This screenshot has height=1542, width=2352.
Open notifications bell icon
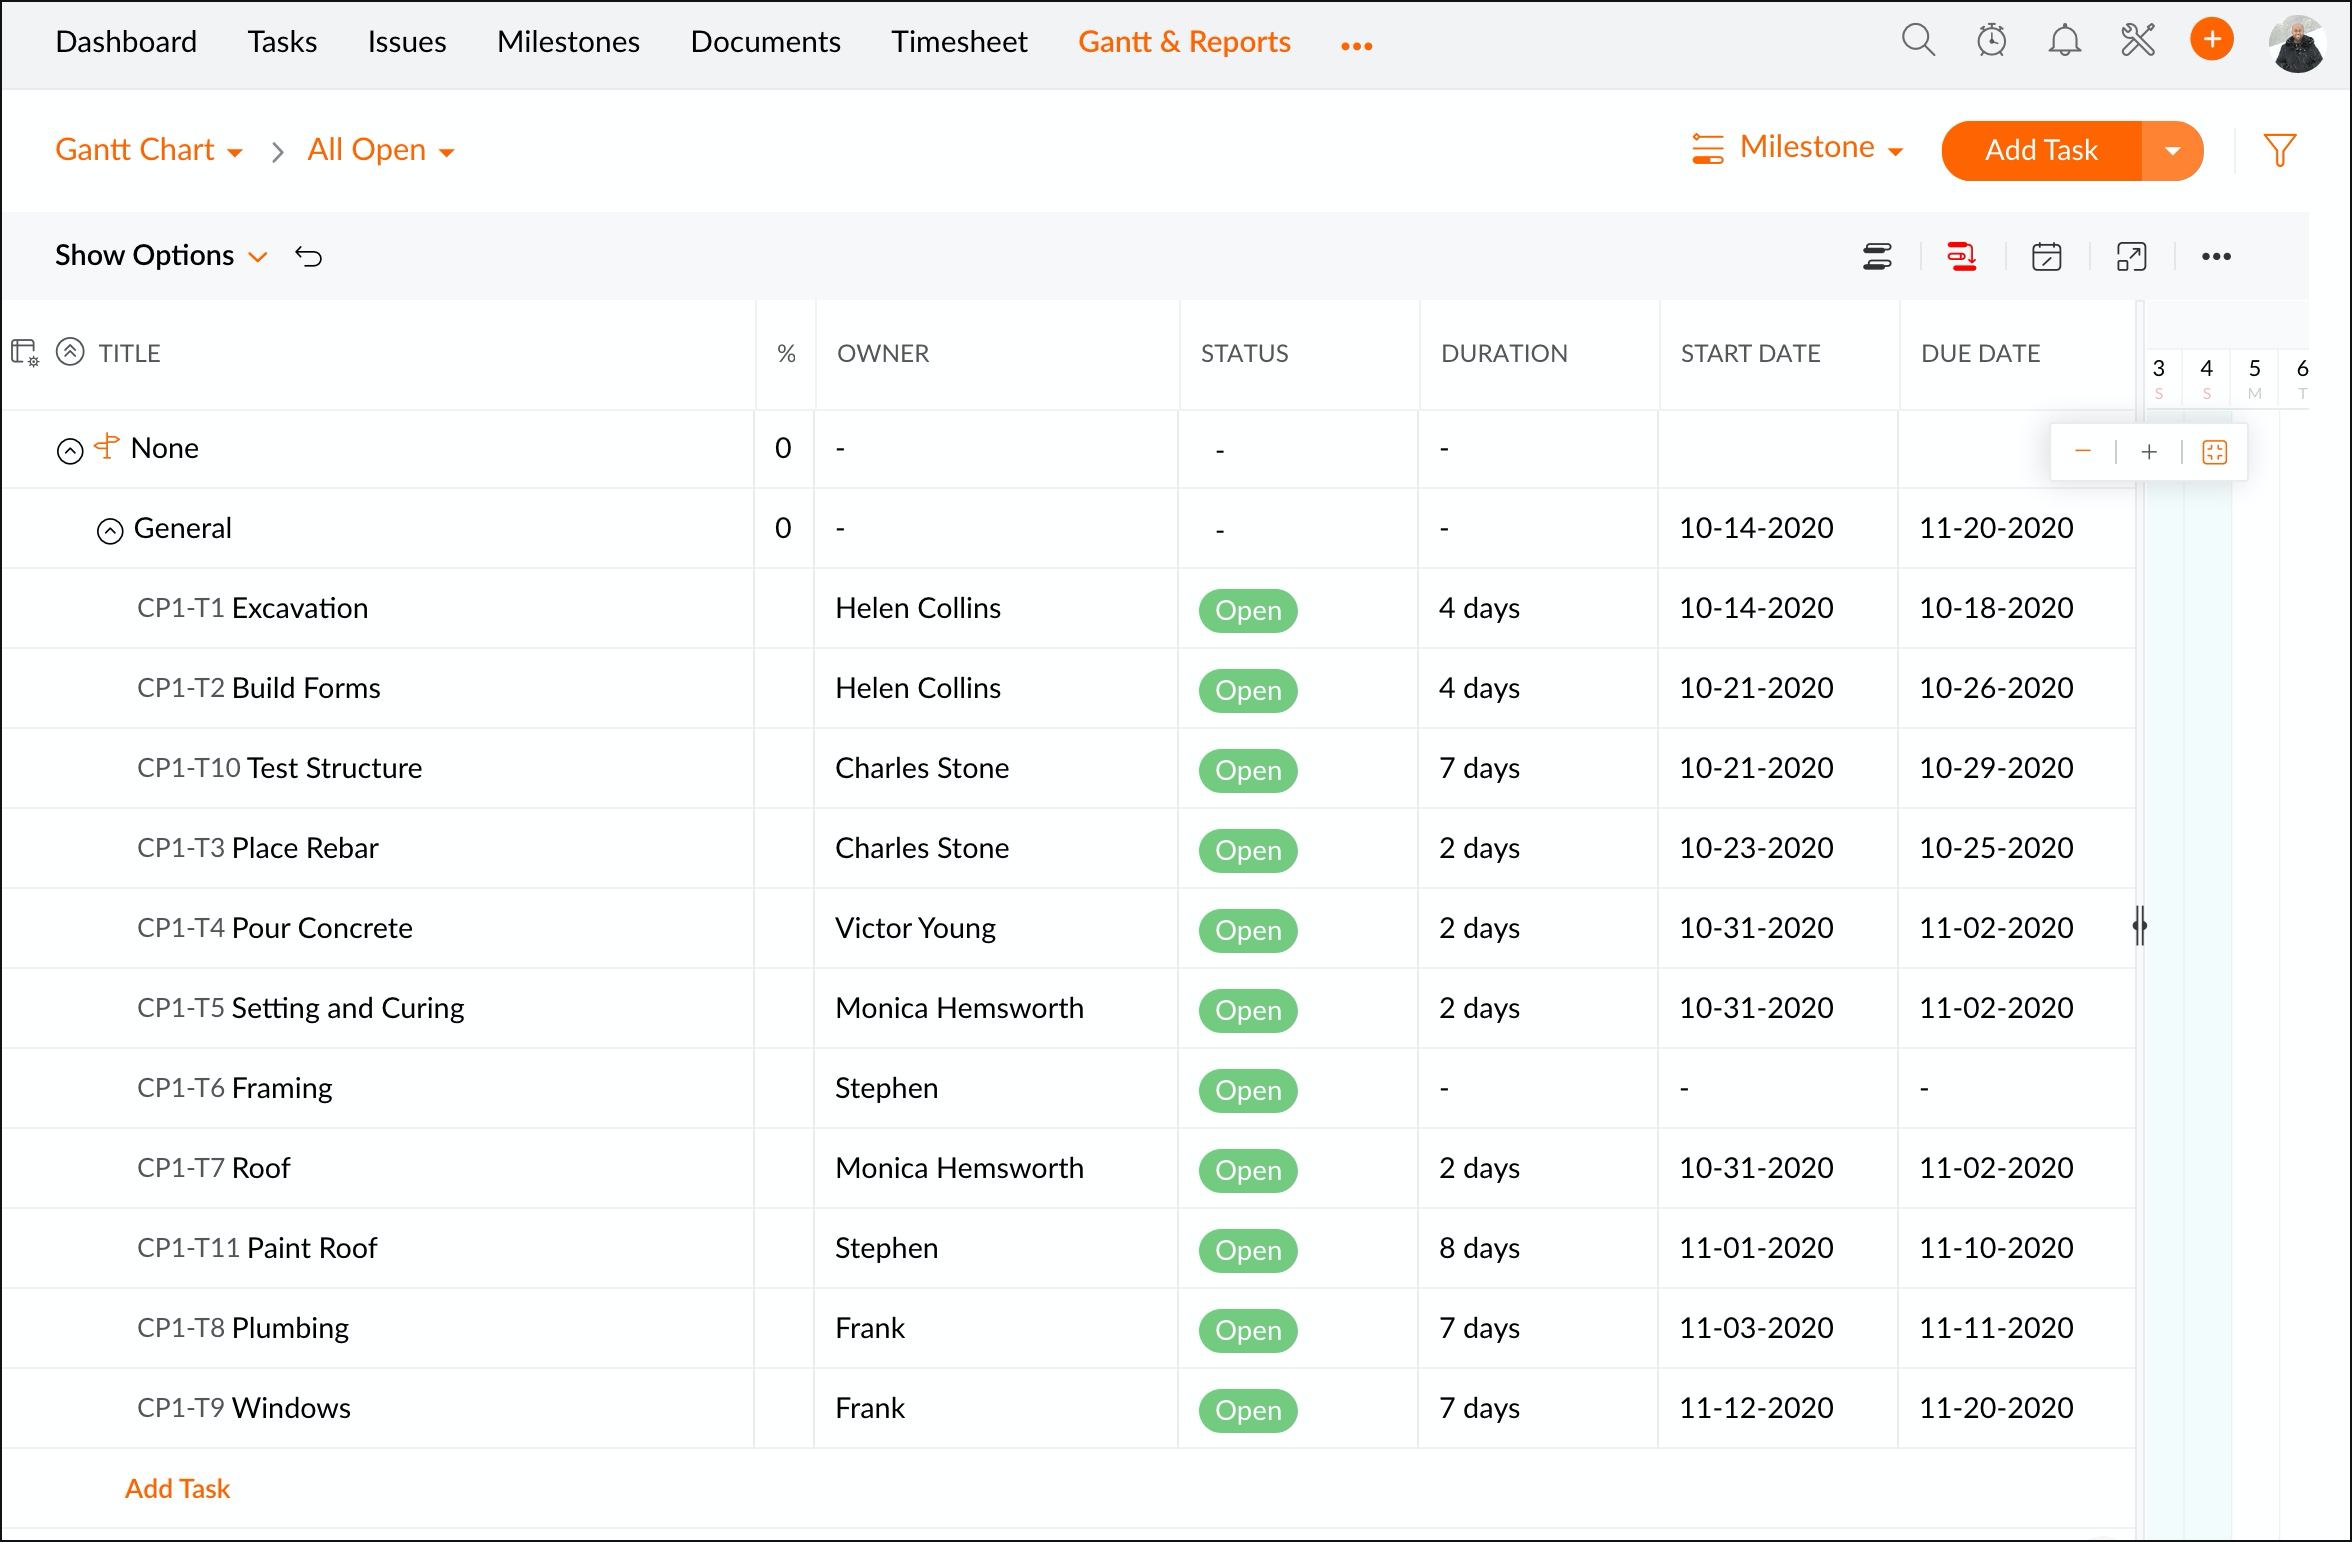click(2064, 41)
